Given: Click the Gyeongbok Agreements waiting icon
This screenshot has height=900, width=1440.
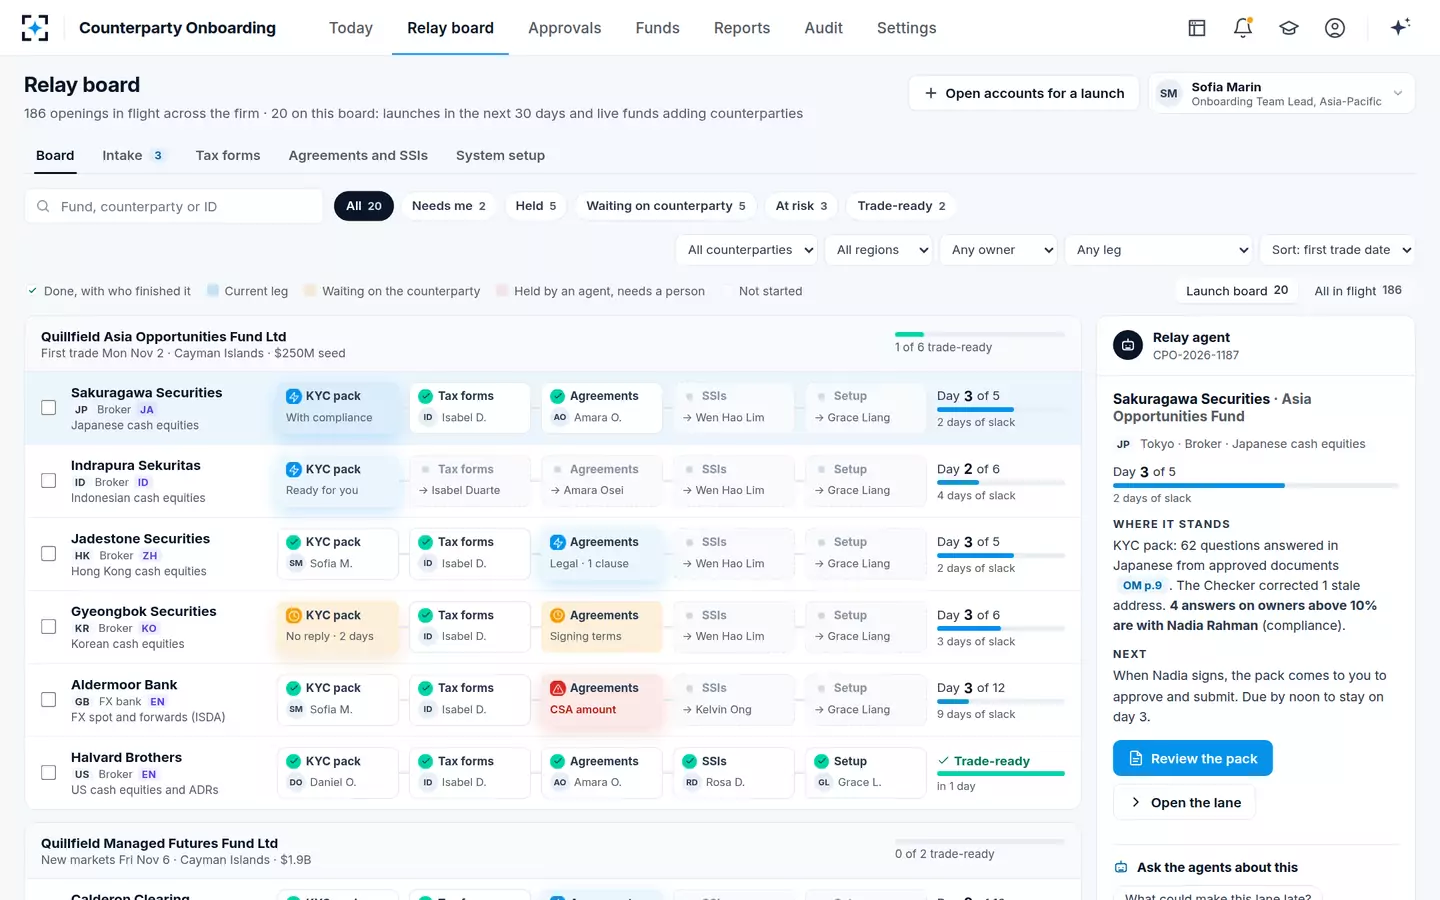Looking at the screenshot, I should 558,615.
